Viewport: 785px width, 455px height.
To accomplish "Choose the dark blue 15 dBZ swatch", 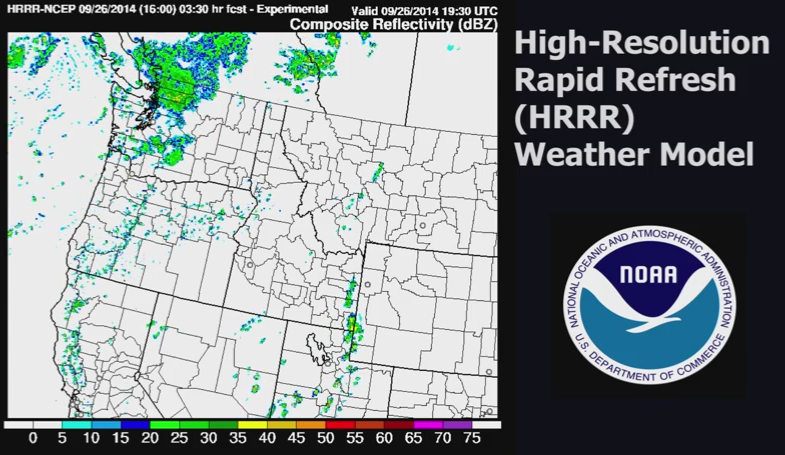I will (136, 424).
